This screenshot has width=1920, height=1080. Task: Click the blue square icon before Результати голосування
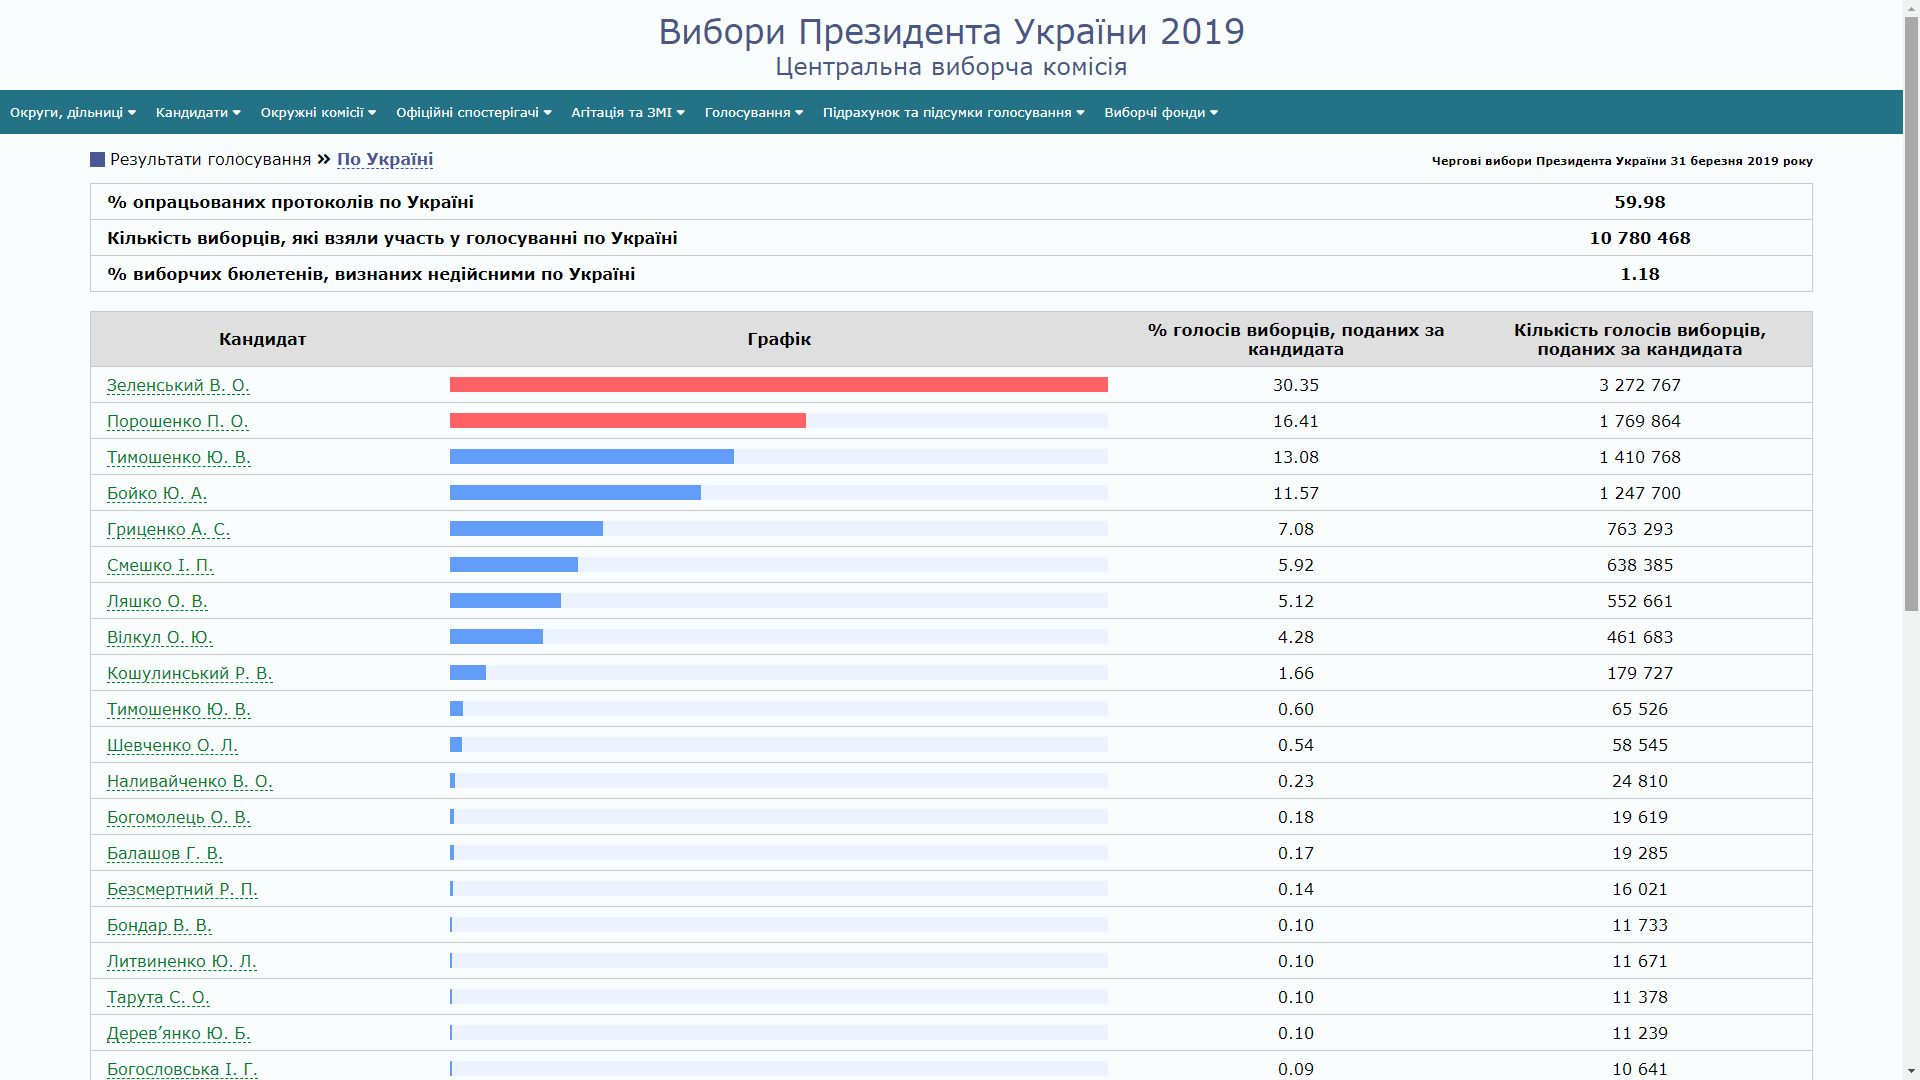pos(97,159)
